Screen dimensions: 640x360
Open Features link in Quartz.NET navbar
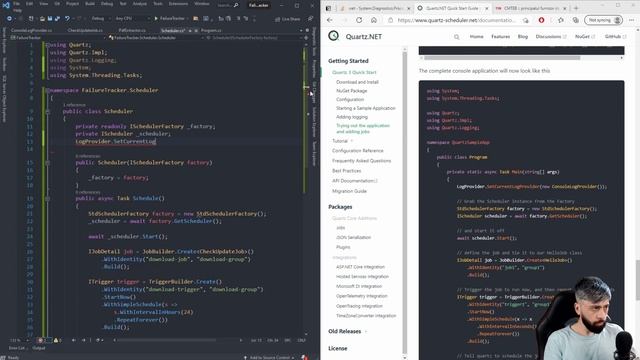pyautogui.click(x=500, y=36)
